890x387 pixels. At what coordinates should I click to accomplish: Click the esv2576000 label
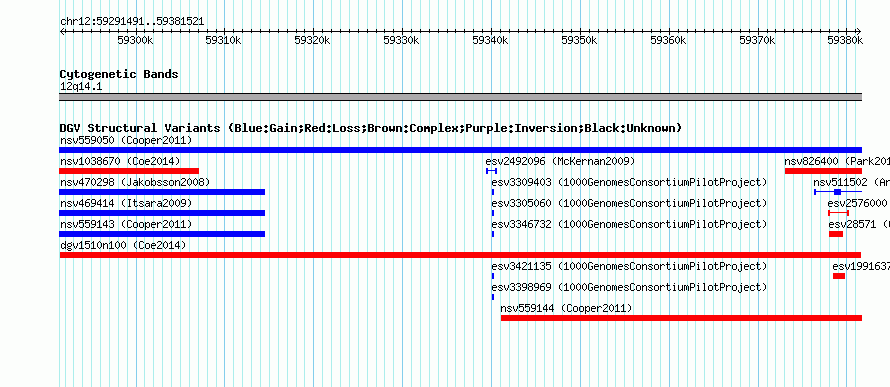pos(858,203)
